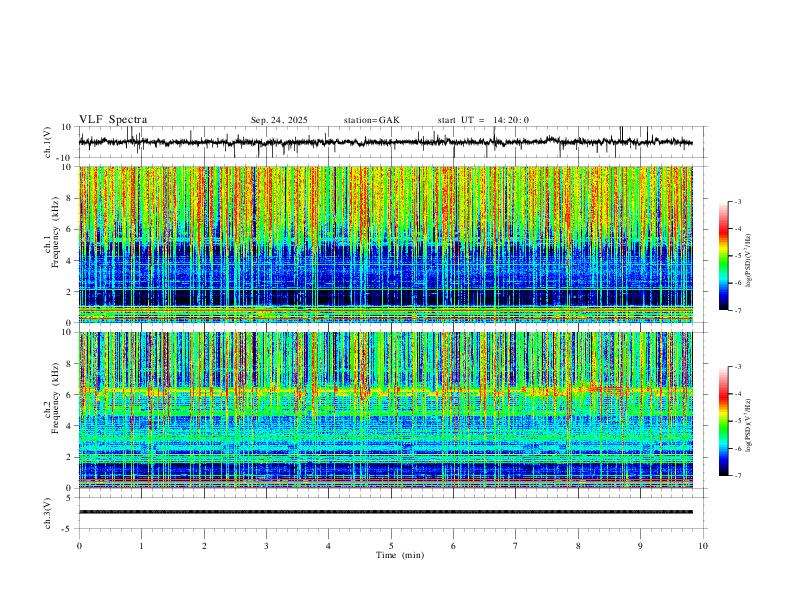Click the "4" kHz tick on ch.1 axis

pyautogui.click(x=70, y=260)
